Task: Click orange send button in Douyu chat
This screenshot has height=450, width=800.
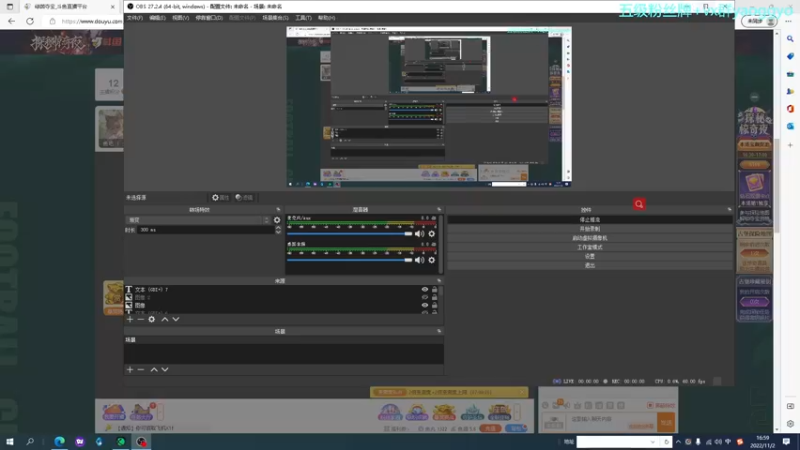Action: coord(666,422)
